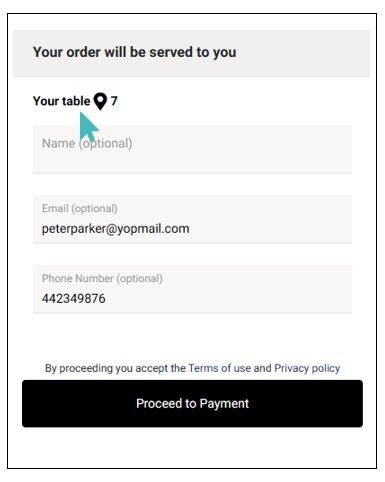Click the phone value 442349876

[74, 299]
